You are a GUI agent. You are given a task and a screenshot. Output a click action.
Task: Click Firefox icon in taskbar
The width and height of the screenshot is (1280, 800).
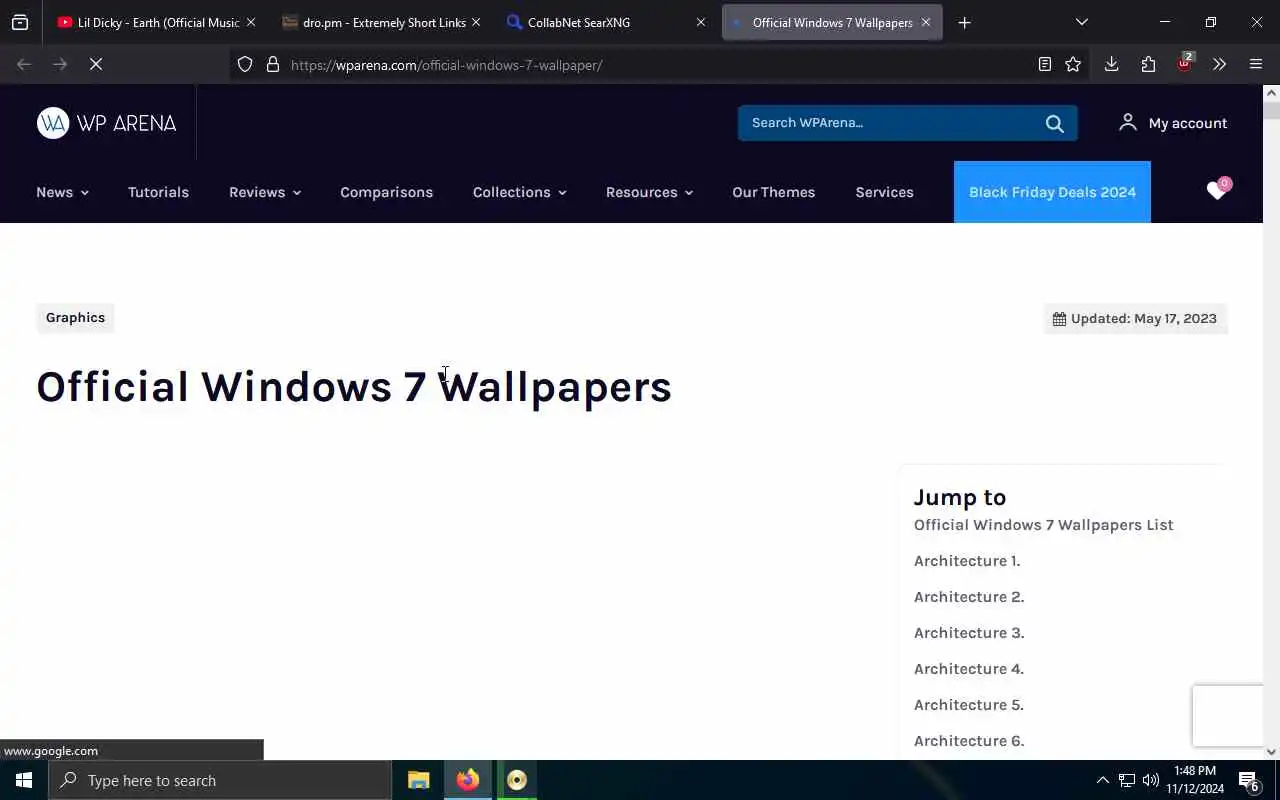tap(468, 780)
